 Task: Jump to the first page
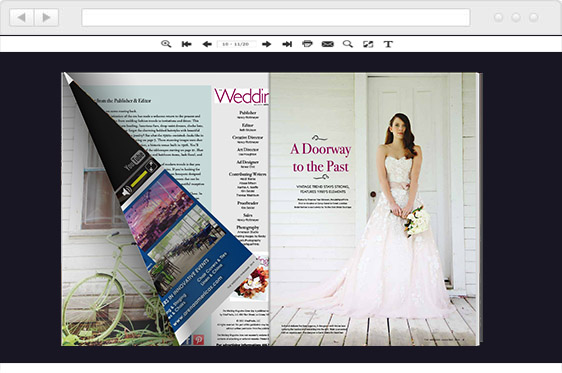(x=186, y=44)
